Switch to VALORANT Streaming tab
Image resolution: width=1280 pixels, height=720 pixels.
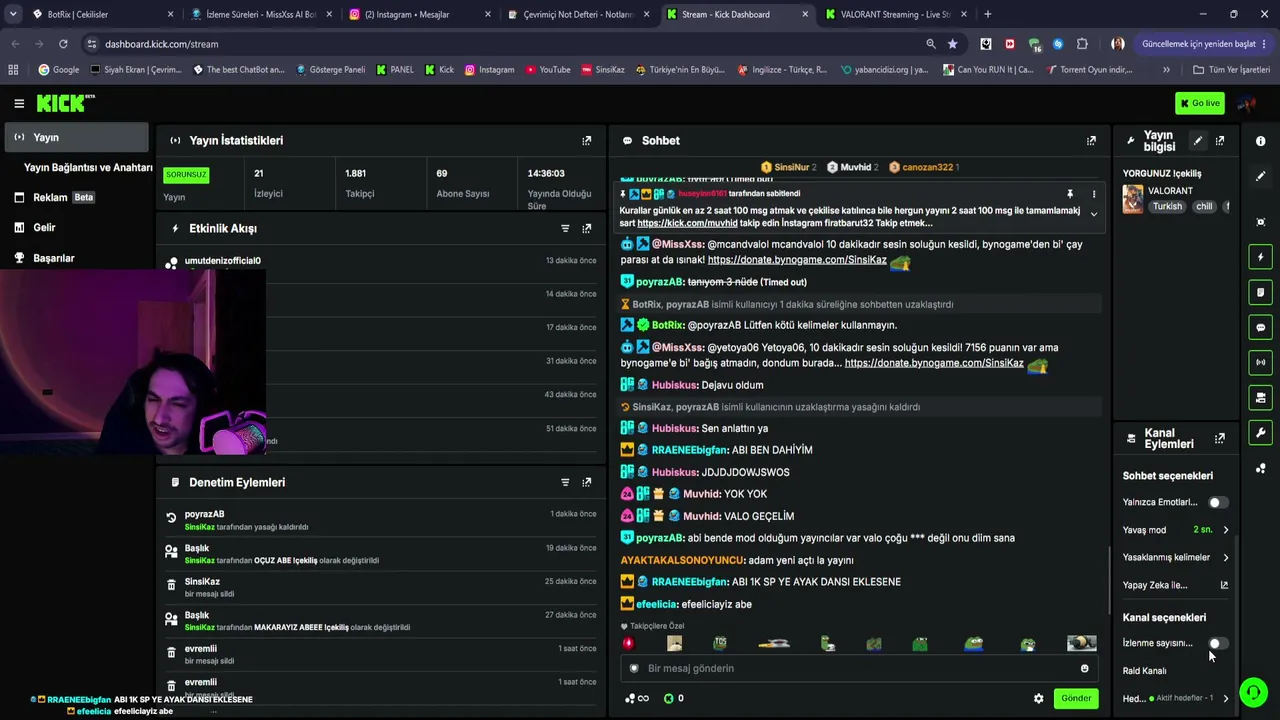point(896,14)
